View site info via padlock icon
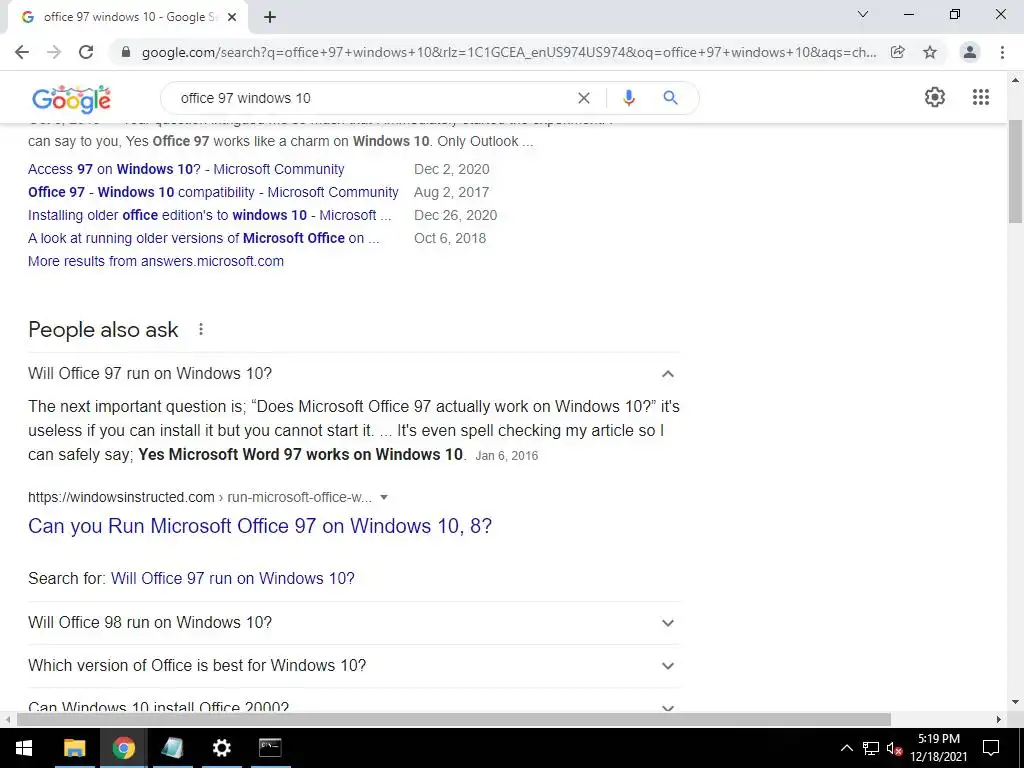Image resolution: width=1024 pixels, height=768 pixels. pos(126,52)
